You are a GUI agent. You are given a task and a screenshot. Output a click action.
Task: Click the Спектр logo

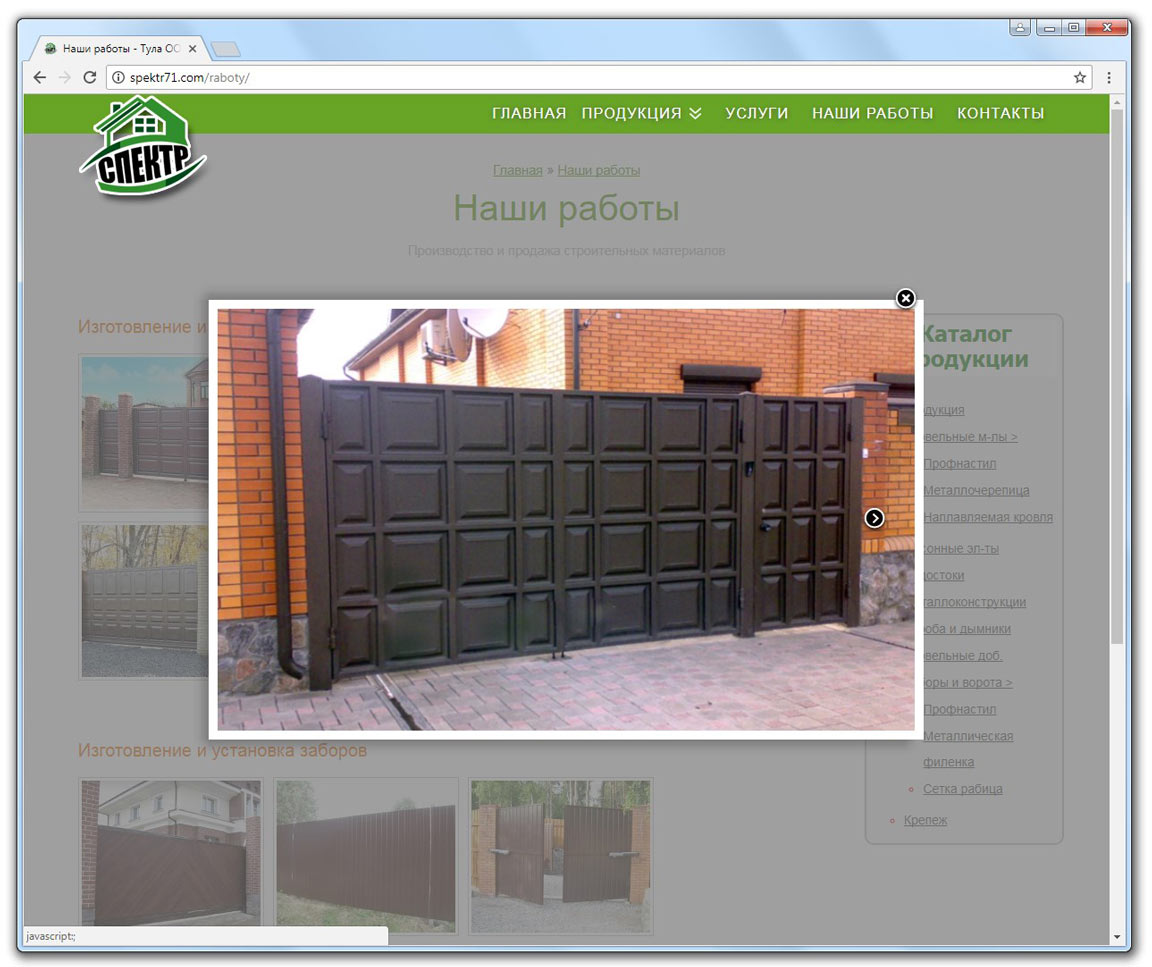pyautogui.click(x=143, y=147)
